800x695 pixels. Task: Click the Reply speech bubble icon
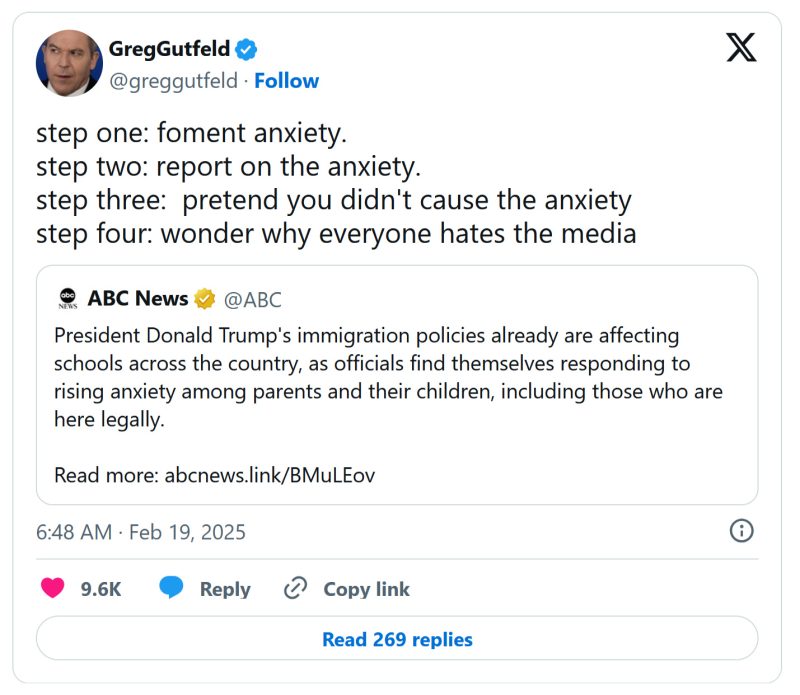pos(171,589)
